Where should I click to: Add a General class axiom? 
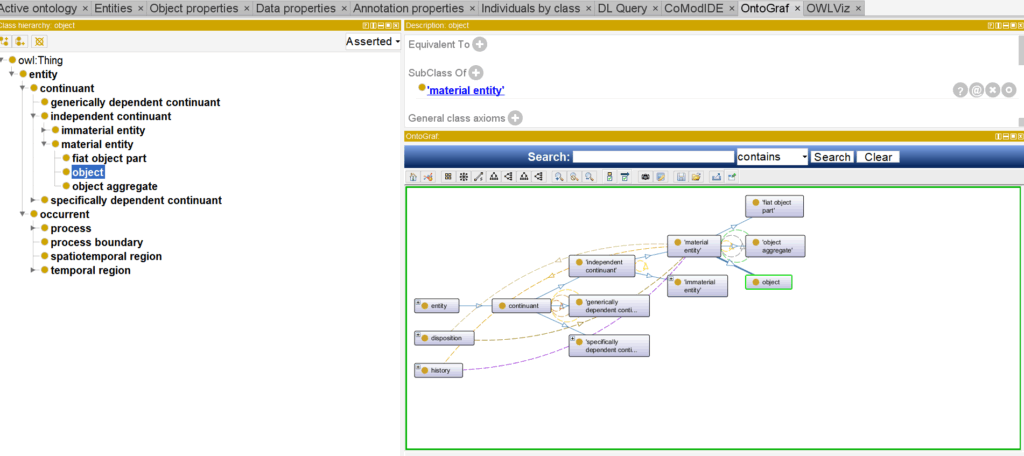(515, 118)
